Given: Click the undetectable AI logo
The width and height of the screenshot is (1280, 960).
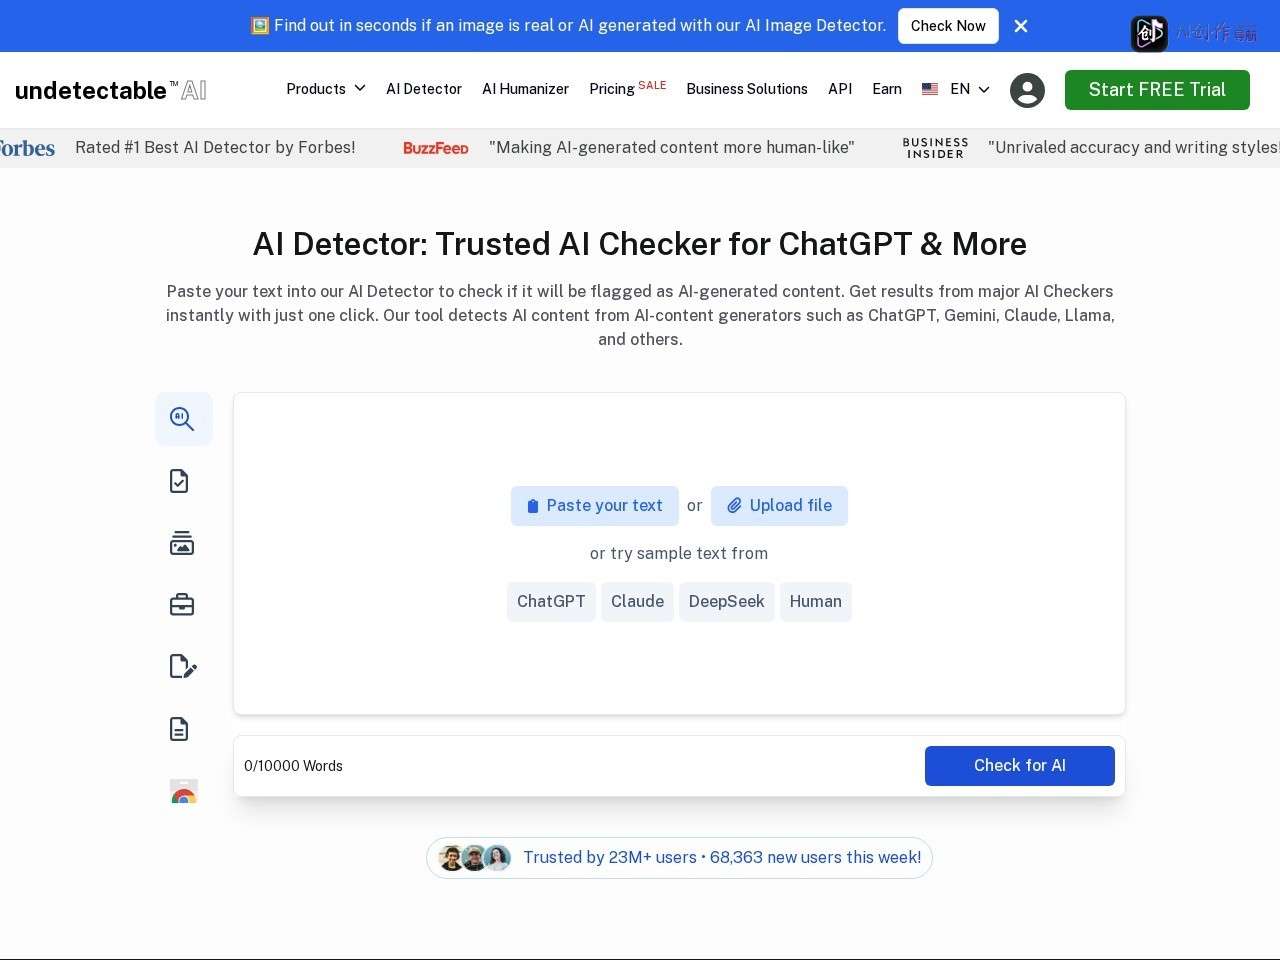Looking at the screenshot, I should 111,90.
